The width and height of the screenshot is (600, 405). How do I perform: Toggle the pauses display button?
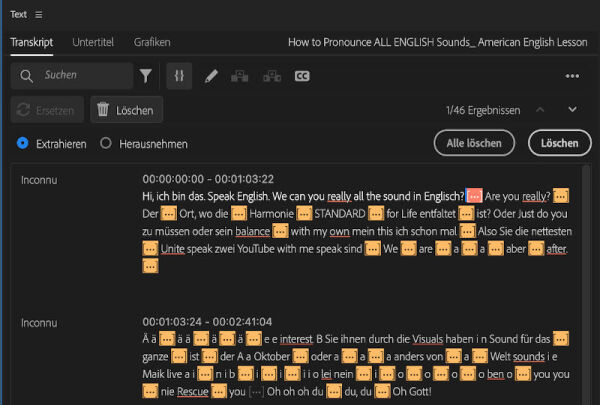coord(179,76)
